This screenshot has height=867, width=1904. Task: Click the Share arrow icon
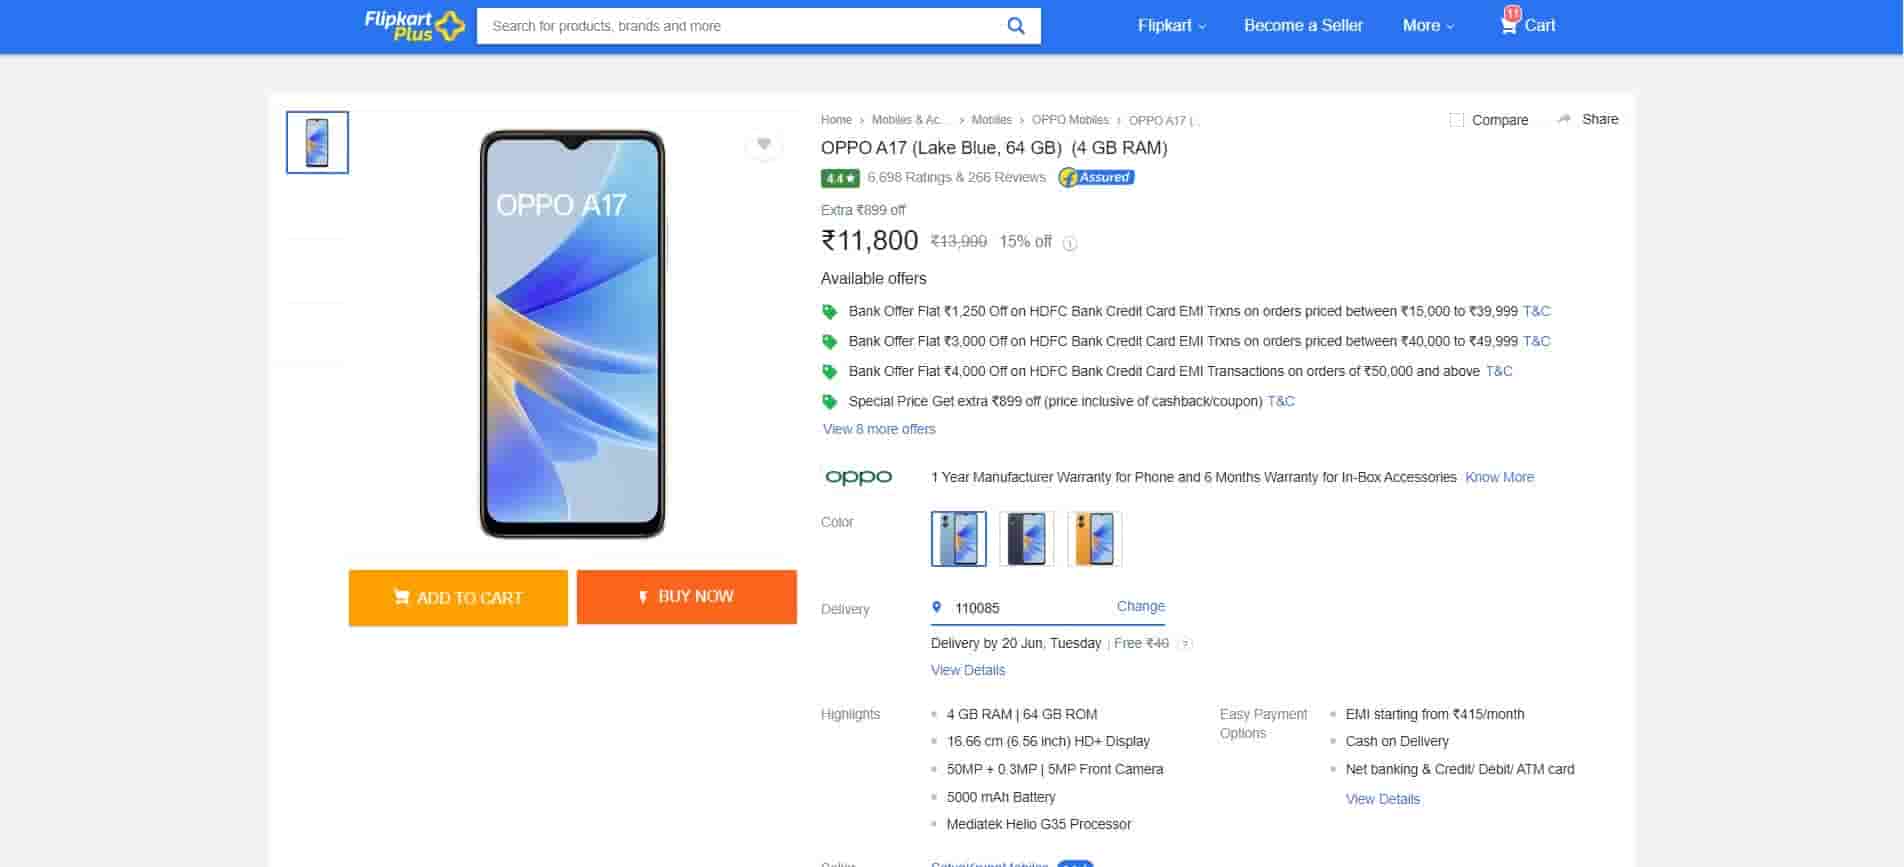pos(1564,119)
